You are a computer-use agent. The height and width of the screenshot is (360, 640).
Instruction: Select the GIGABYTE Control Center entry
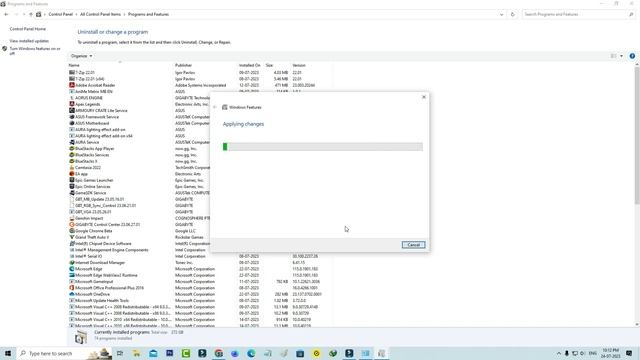107,224
